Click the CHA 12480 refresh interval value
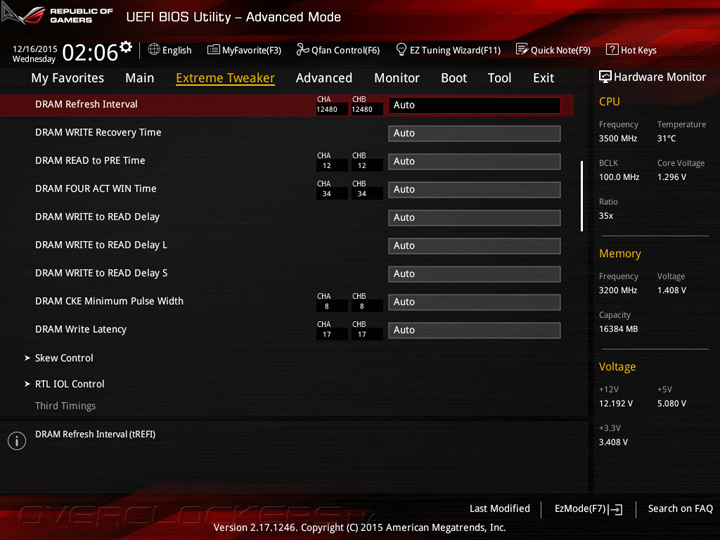 click(x=327, y=109)
